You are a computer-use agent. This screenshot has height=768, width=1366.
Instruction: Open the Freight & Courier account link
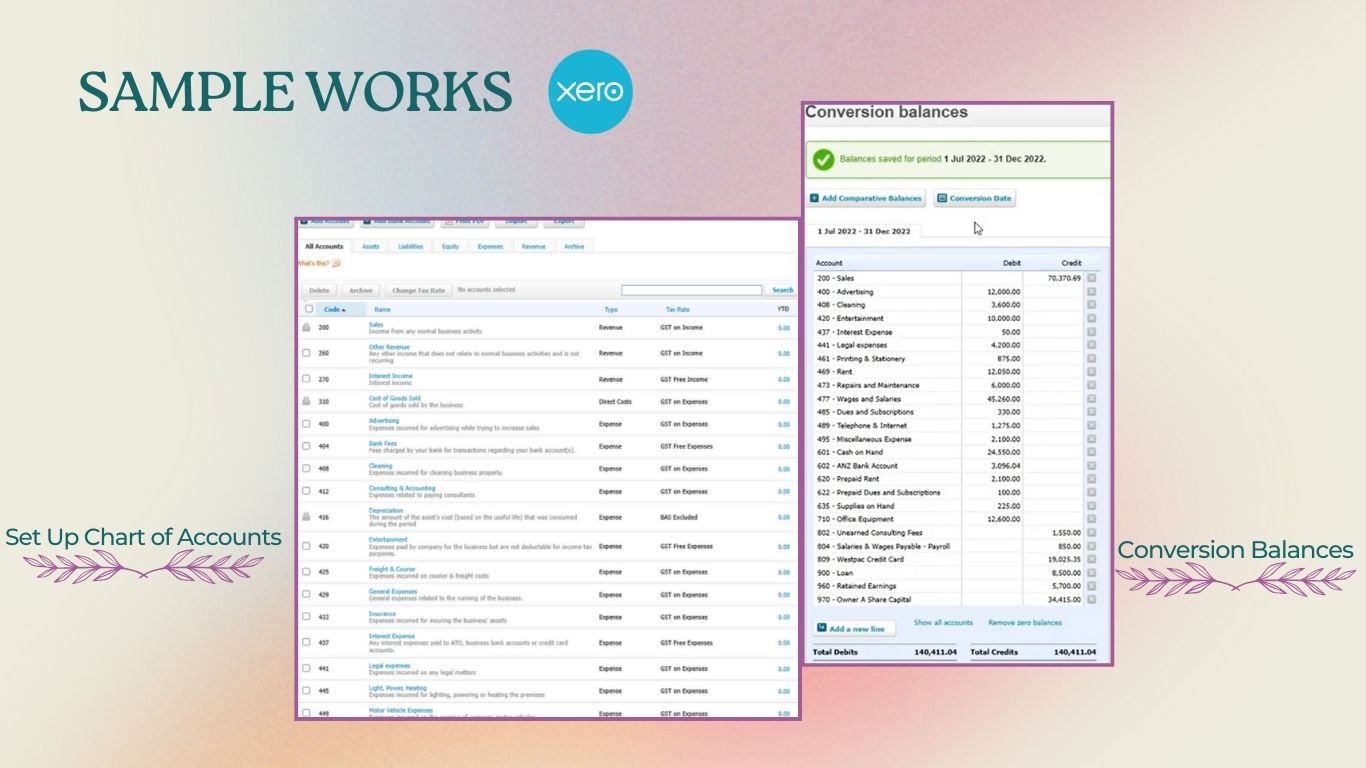tap(392, 569)
